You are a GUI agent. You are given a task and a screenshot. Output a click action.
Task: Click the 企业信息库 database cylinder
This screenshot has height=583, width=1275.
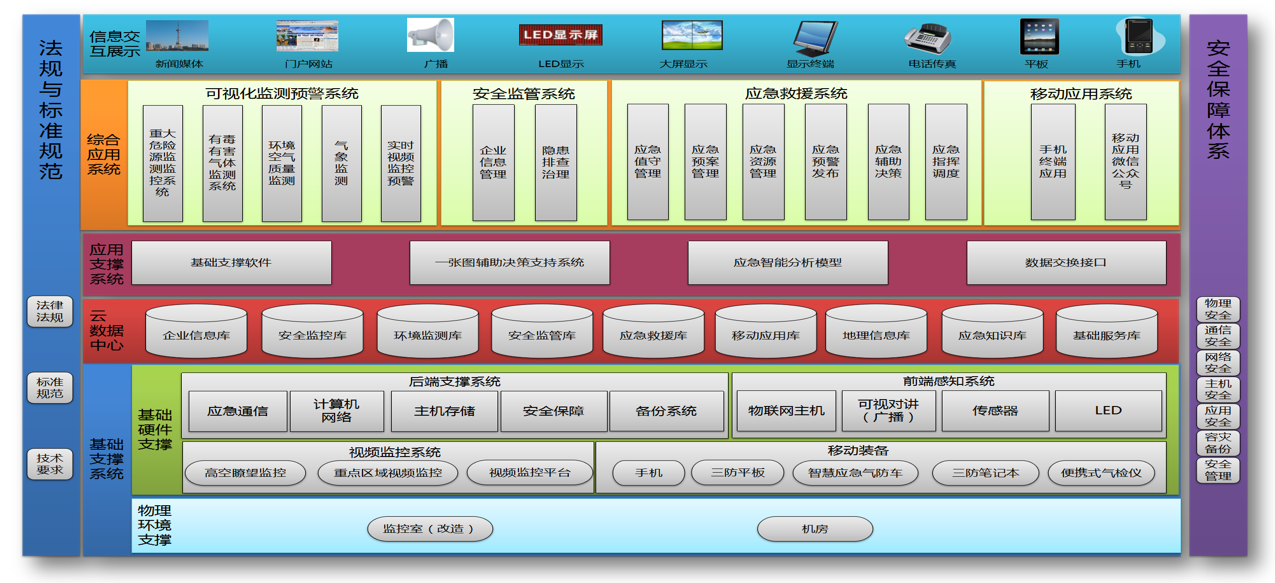point(196,333)
